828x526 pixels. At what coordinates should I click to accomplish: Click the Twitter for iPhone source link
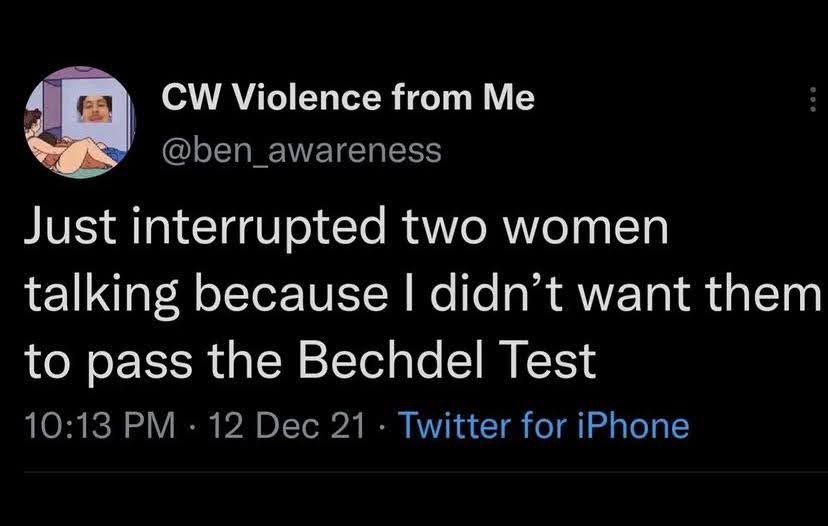click(x=544, y=426)
